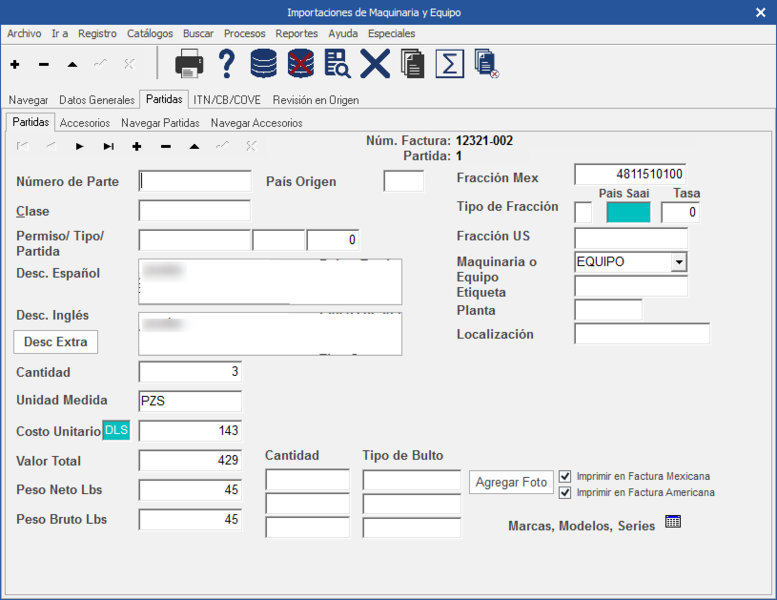The height and width of the screenshot is (600, 777).
Task: Click the delete record minus icon in main toolbar
Action: 44,64
